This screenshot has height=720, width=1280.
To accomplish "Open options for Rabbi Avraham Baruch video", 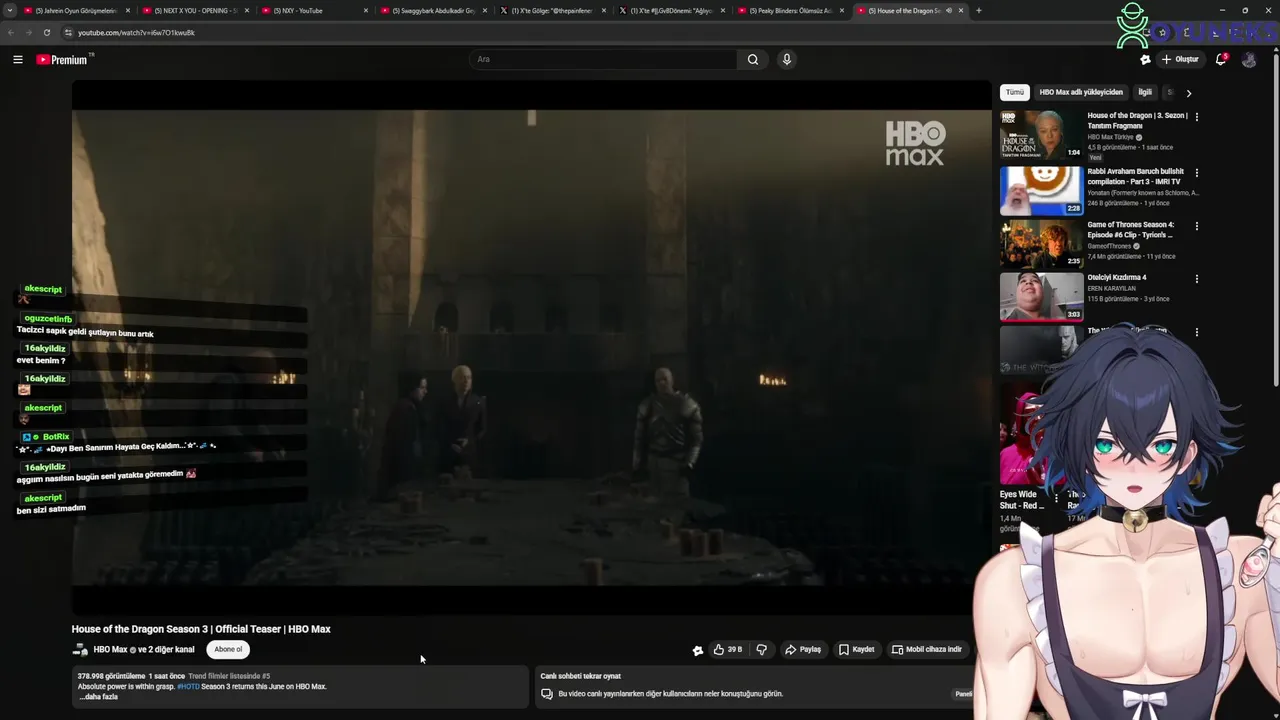I will (1196, 173).
